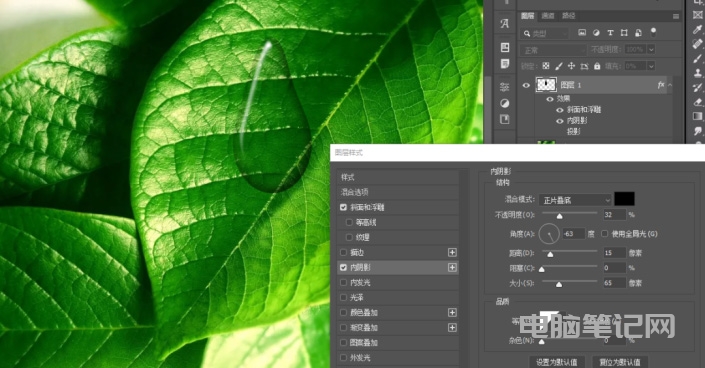The height and width of the screenshot is (368, 705).
Task: Hide 图层 1 layer visibility eye
Action: point(526,85)
